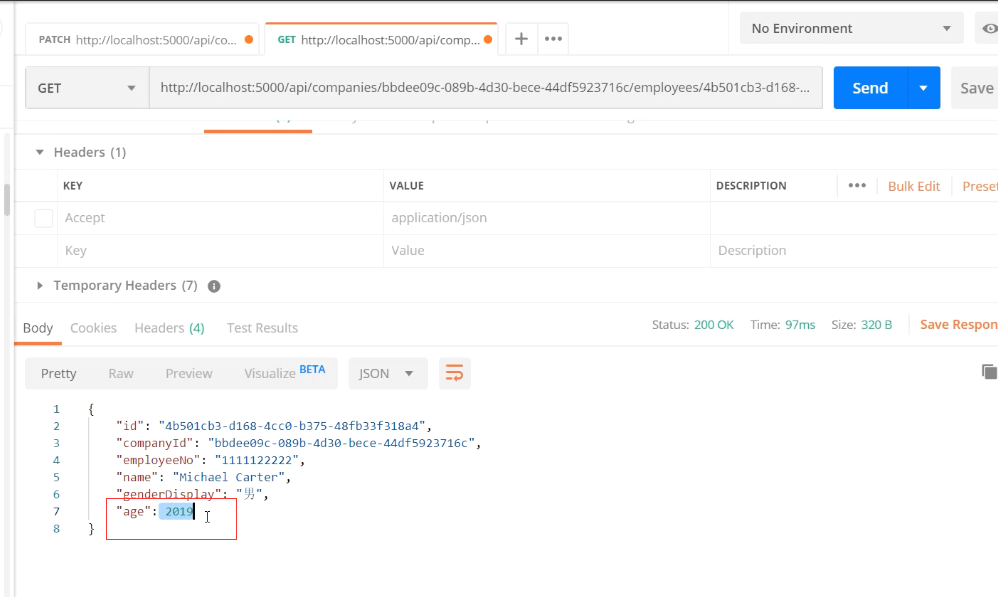
Task: Click the blue Send button
Action: pos(870,88)
